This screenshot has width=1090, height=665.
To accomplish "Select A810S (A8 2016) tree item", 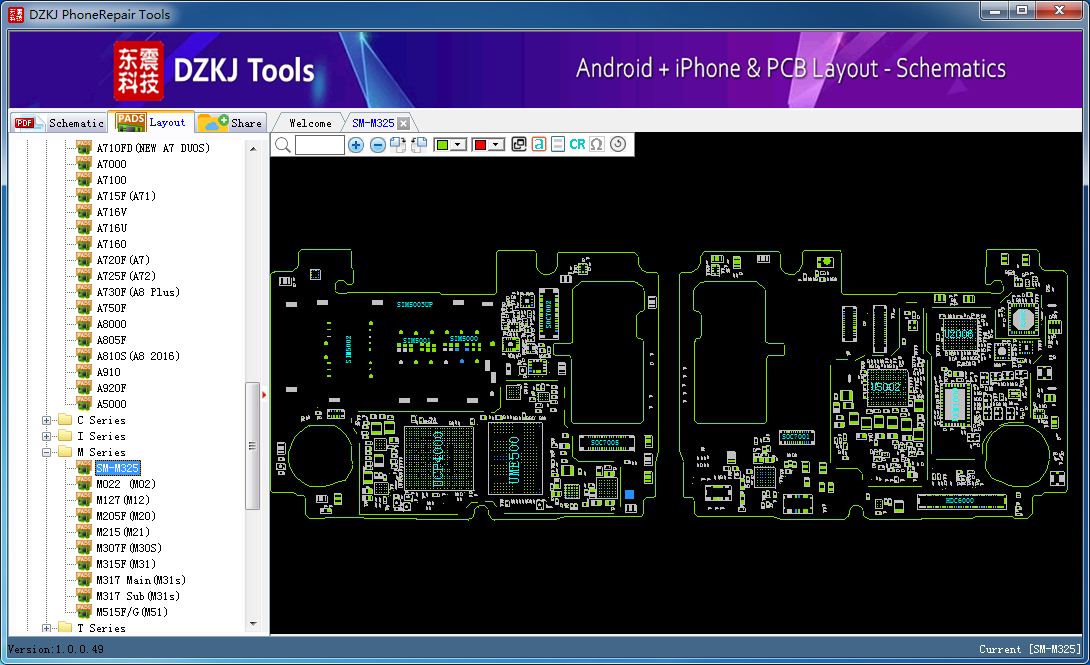I will pyautogui.click(x=138, y=356).
